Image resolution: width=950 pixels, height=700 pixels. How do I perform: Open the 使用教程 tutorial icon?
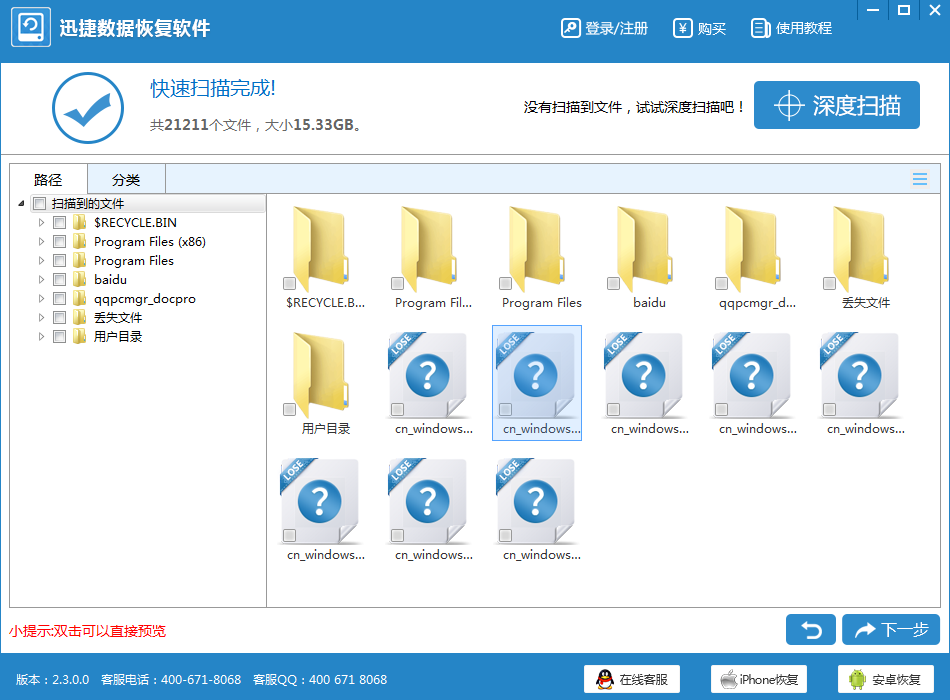pos(761,28)
